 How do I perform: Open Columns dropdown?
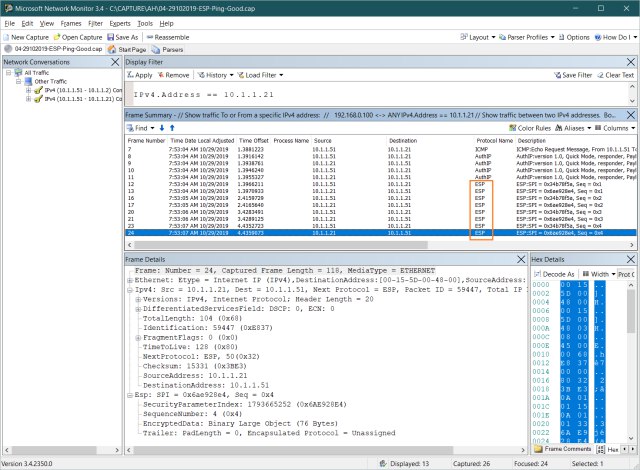(615, 128)
